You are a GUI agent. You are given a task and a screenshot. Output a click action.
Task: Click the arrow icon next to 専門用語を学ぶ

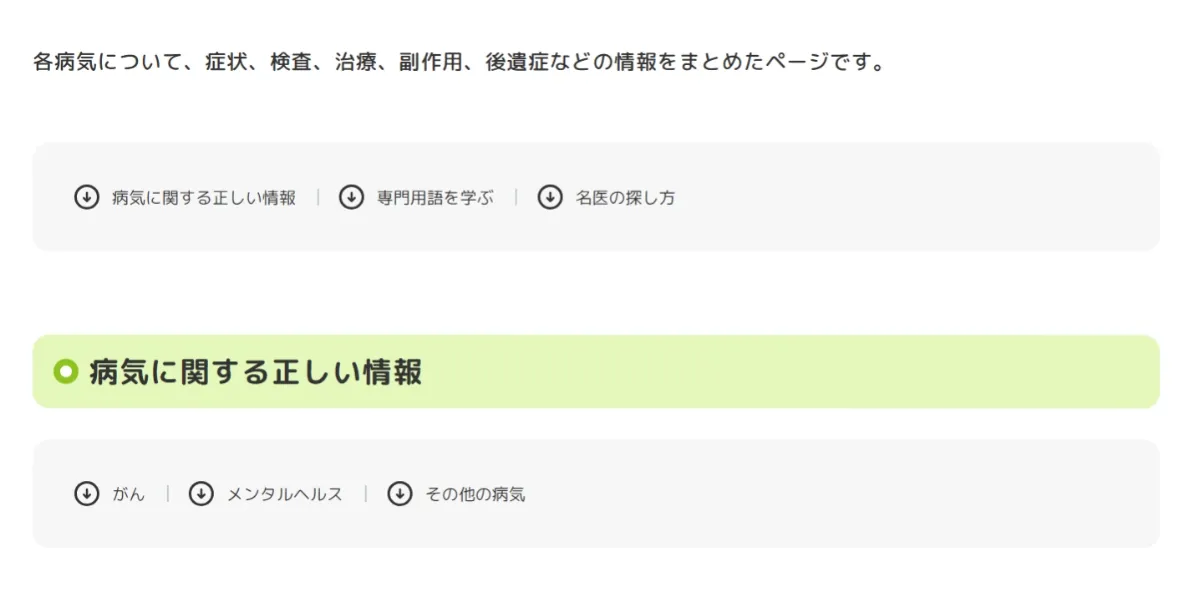tap(351, 197)
